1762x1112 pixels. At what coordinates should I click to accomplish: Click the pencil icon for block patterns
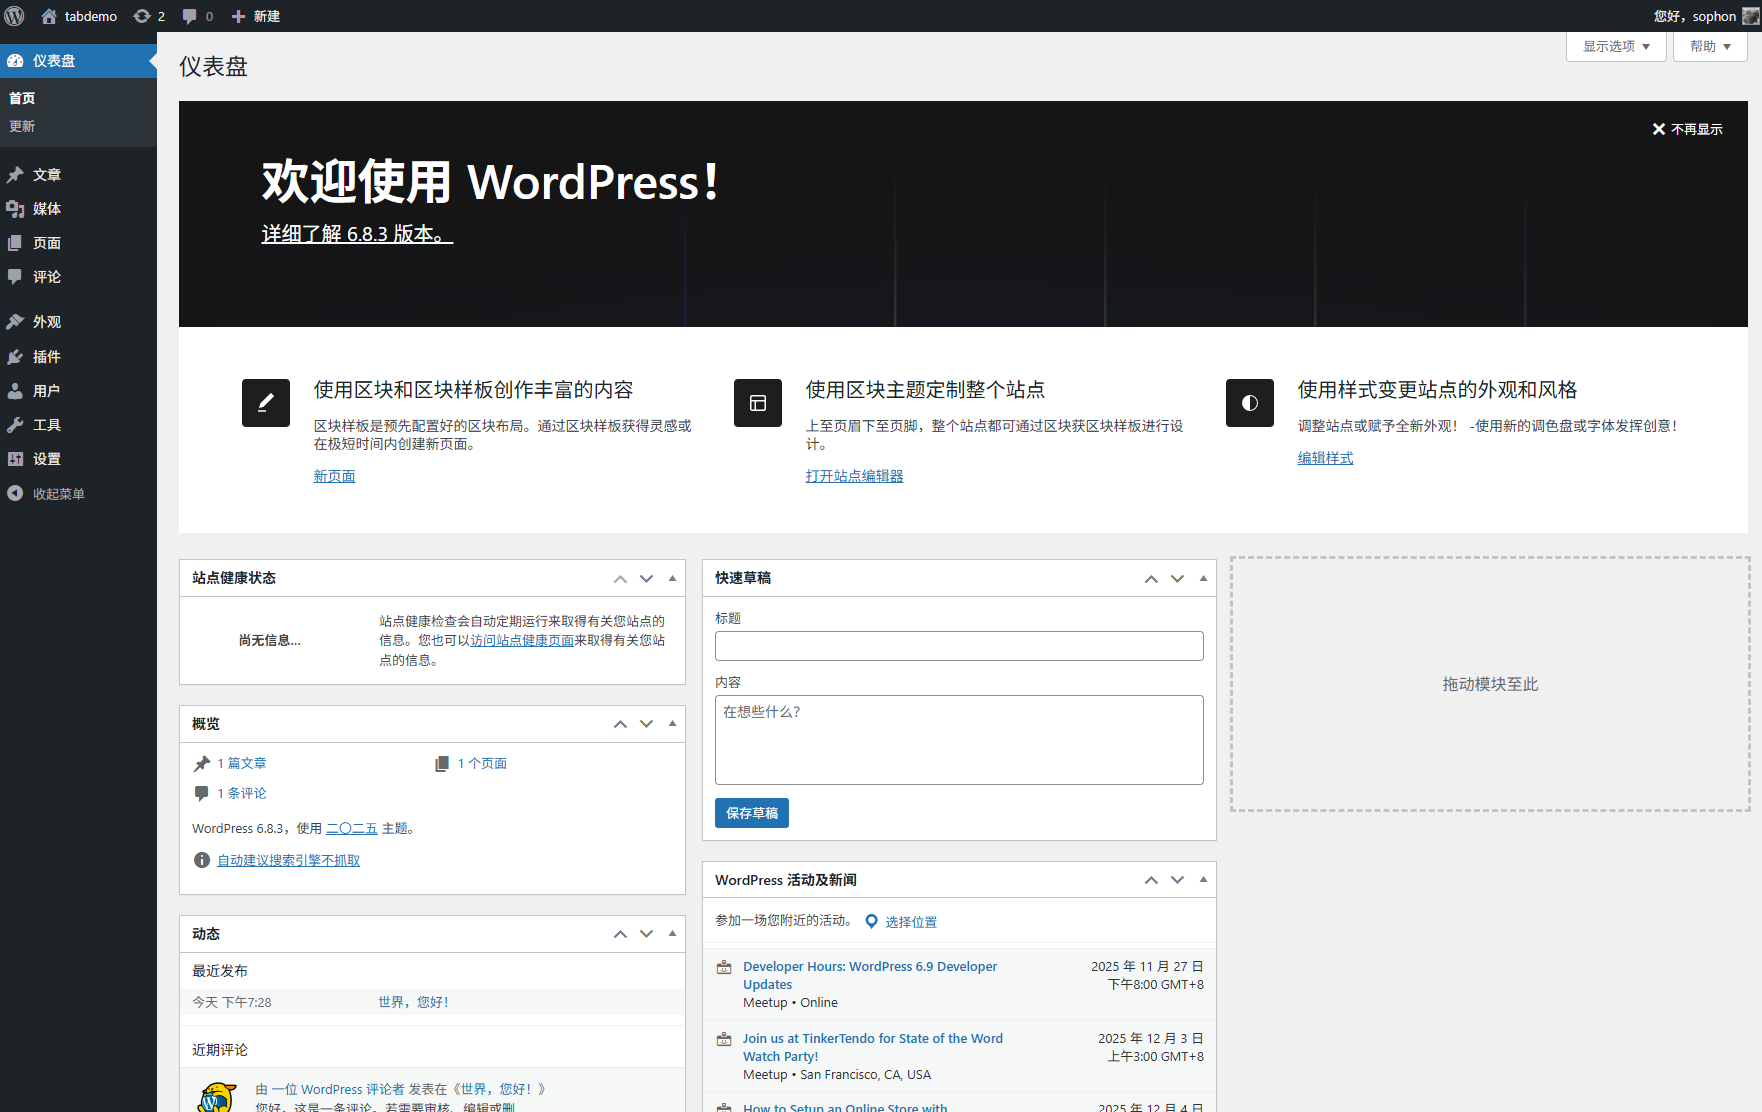coord(266,403)
